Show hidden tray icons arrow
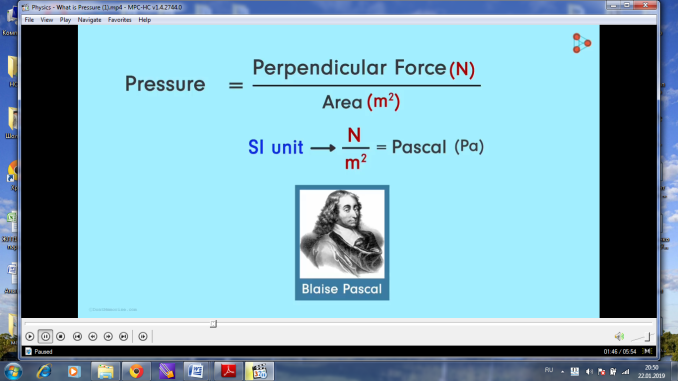The width and height of the screenshot is (678, 381). coord(563,371)
